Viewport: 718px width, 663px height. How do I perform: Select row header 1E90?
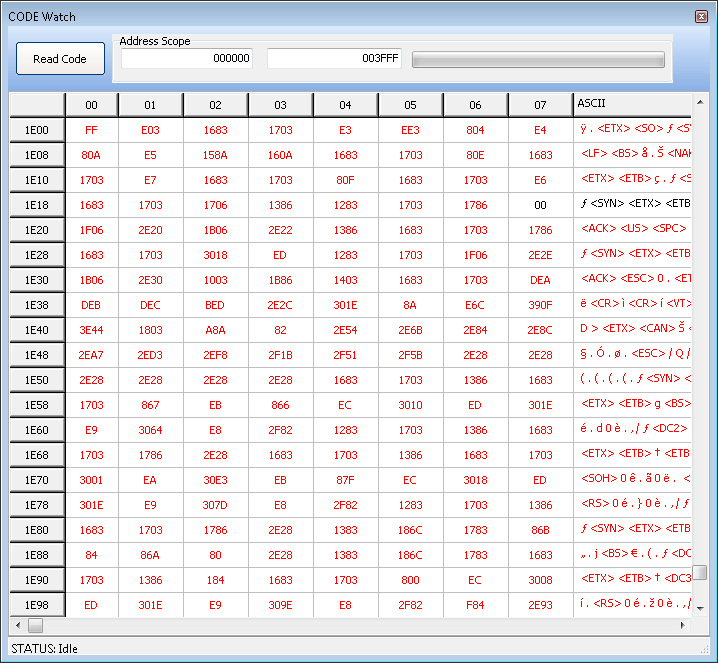(x=37, y=580)
